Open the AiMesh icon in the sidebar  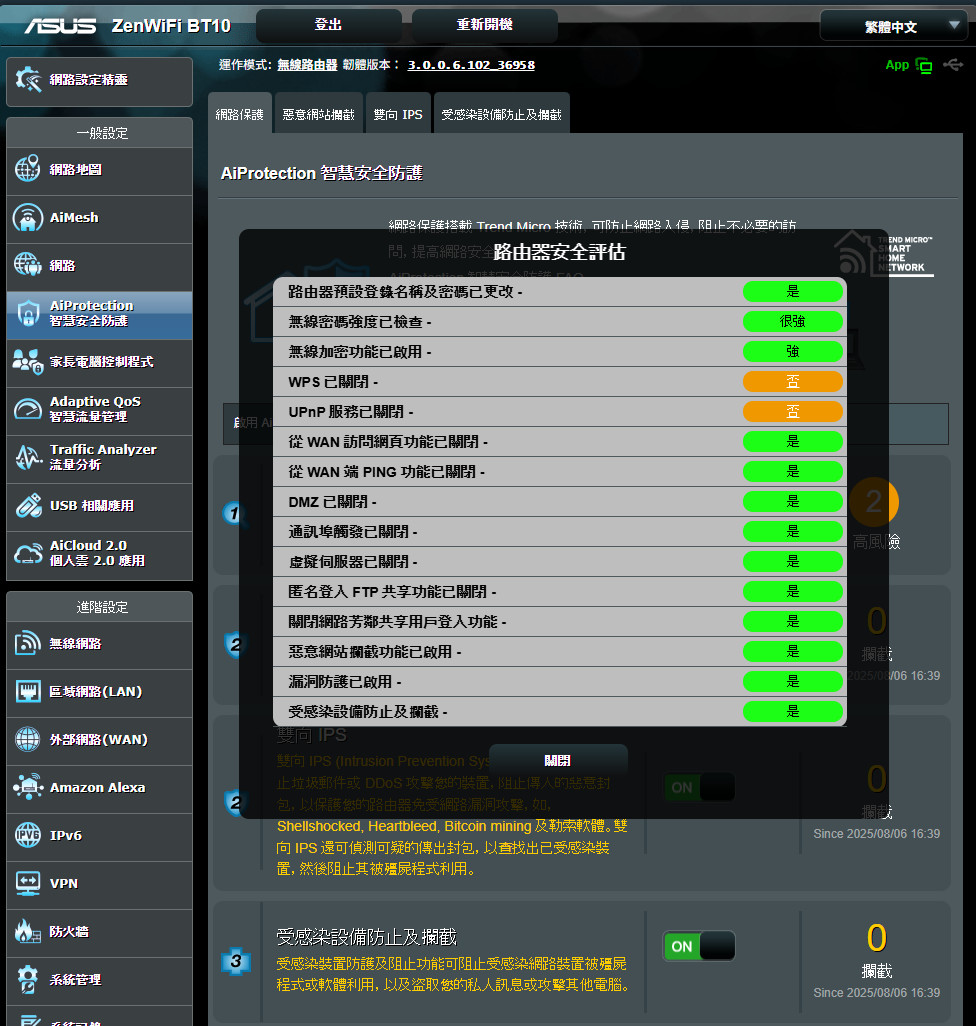point(28,217)
